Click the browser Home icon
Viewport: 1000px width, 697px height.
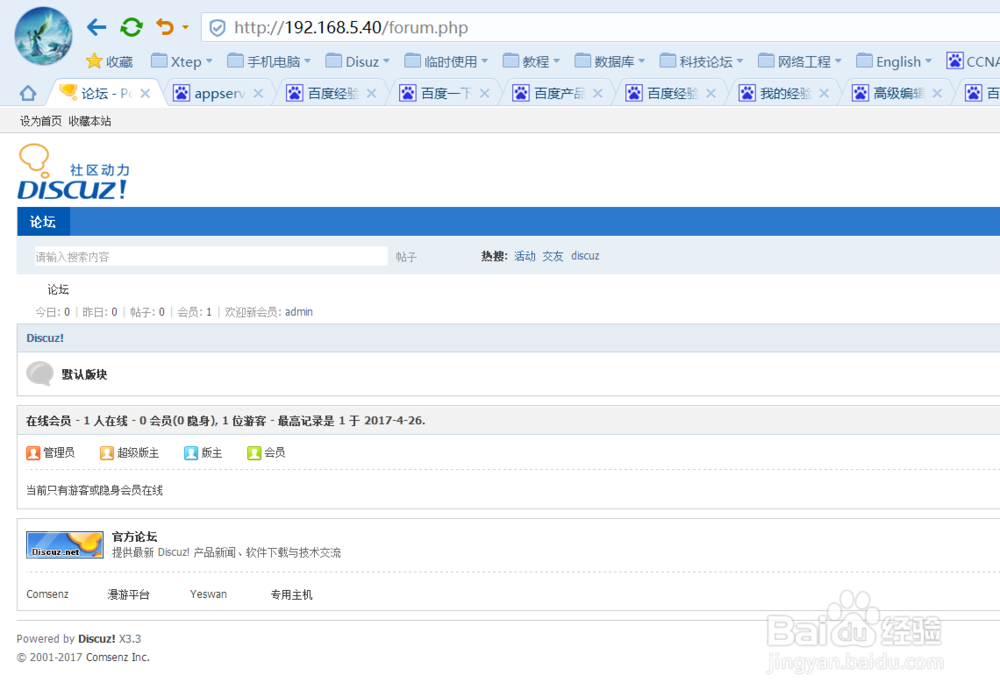pyautogui.click(x=27, y=91)
